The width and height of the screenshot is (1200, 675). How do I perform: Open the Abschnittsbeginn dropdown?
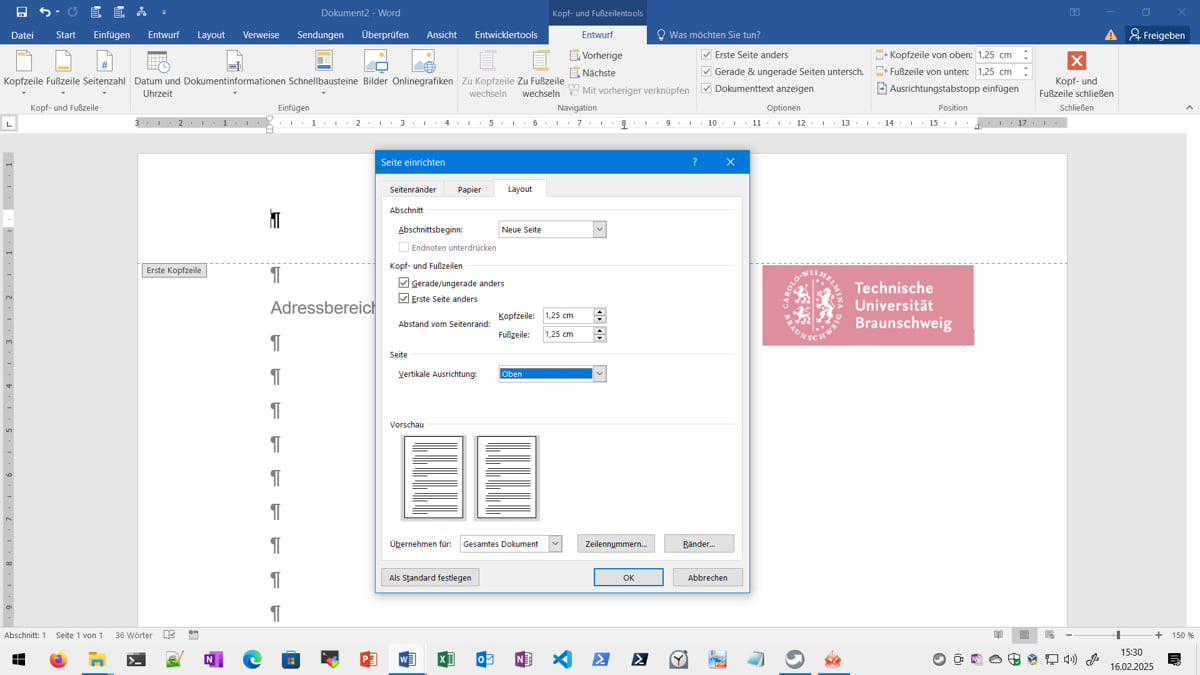coord(599,230)
